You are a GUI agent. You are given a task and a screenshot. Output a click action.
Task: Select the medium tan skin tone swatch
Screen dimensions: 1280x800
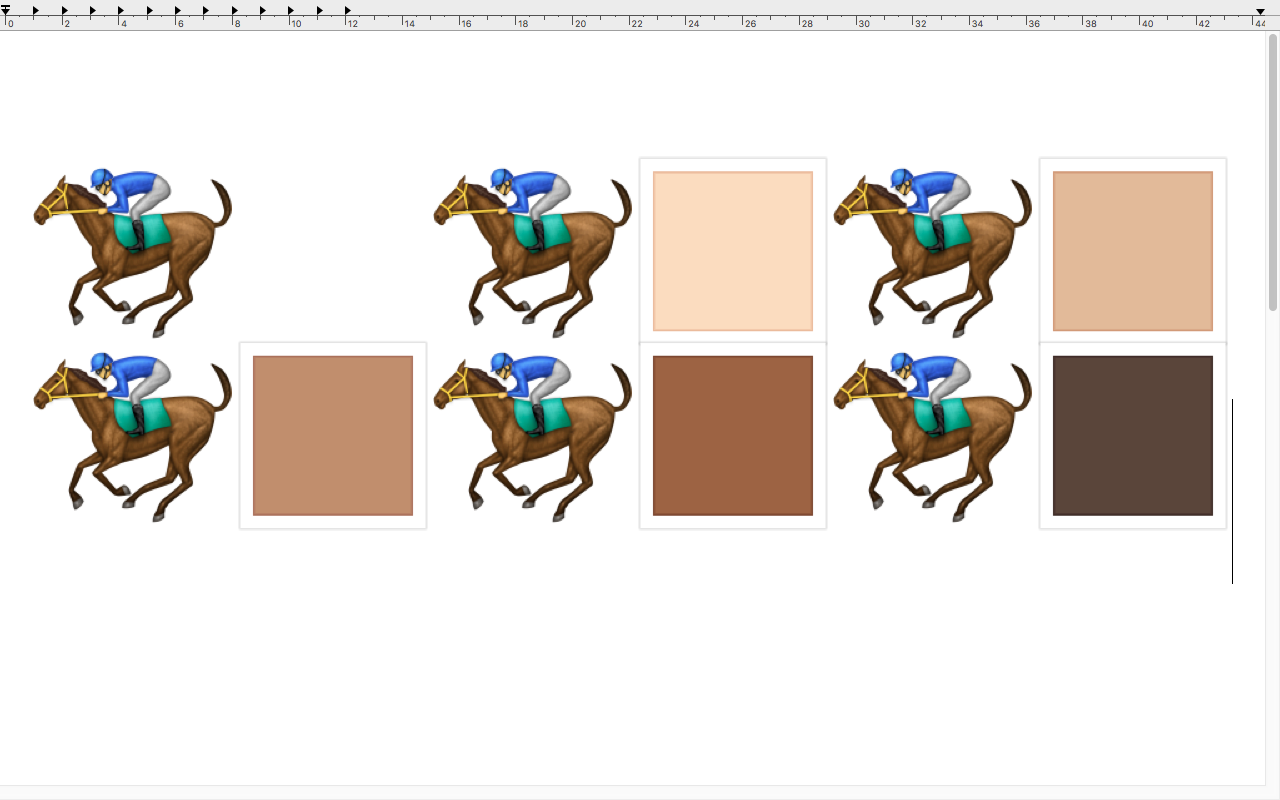point(333,436)
